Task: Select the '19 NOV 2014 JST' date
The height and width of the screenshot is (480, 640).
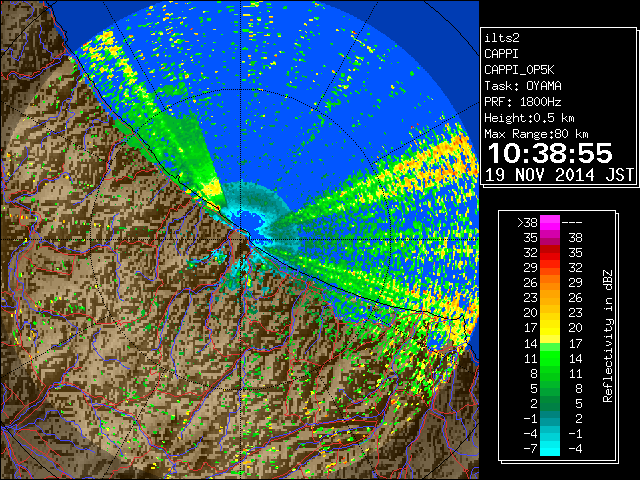Action: pyautogui.click(x=559, y=175)
